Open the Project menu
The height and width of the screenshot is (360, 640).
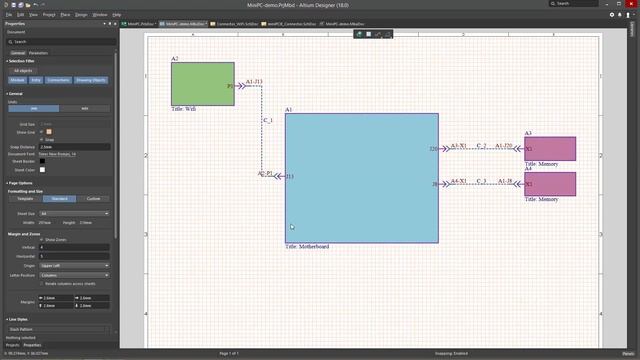[49, 15]
